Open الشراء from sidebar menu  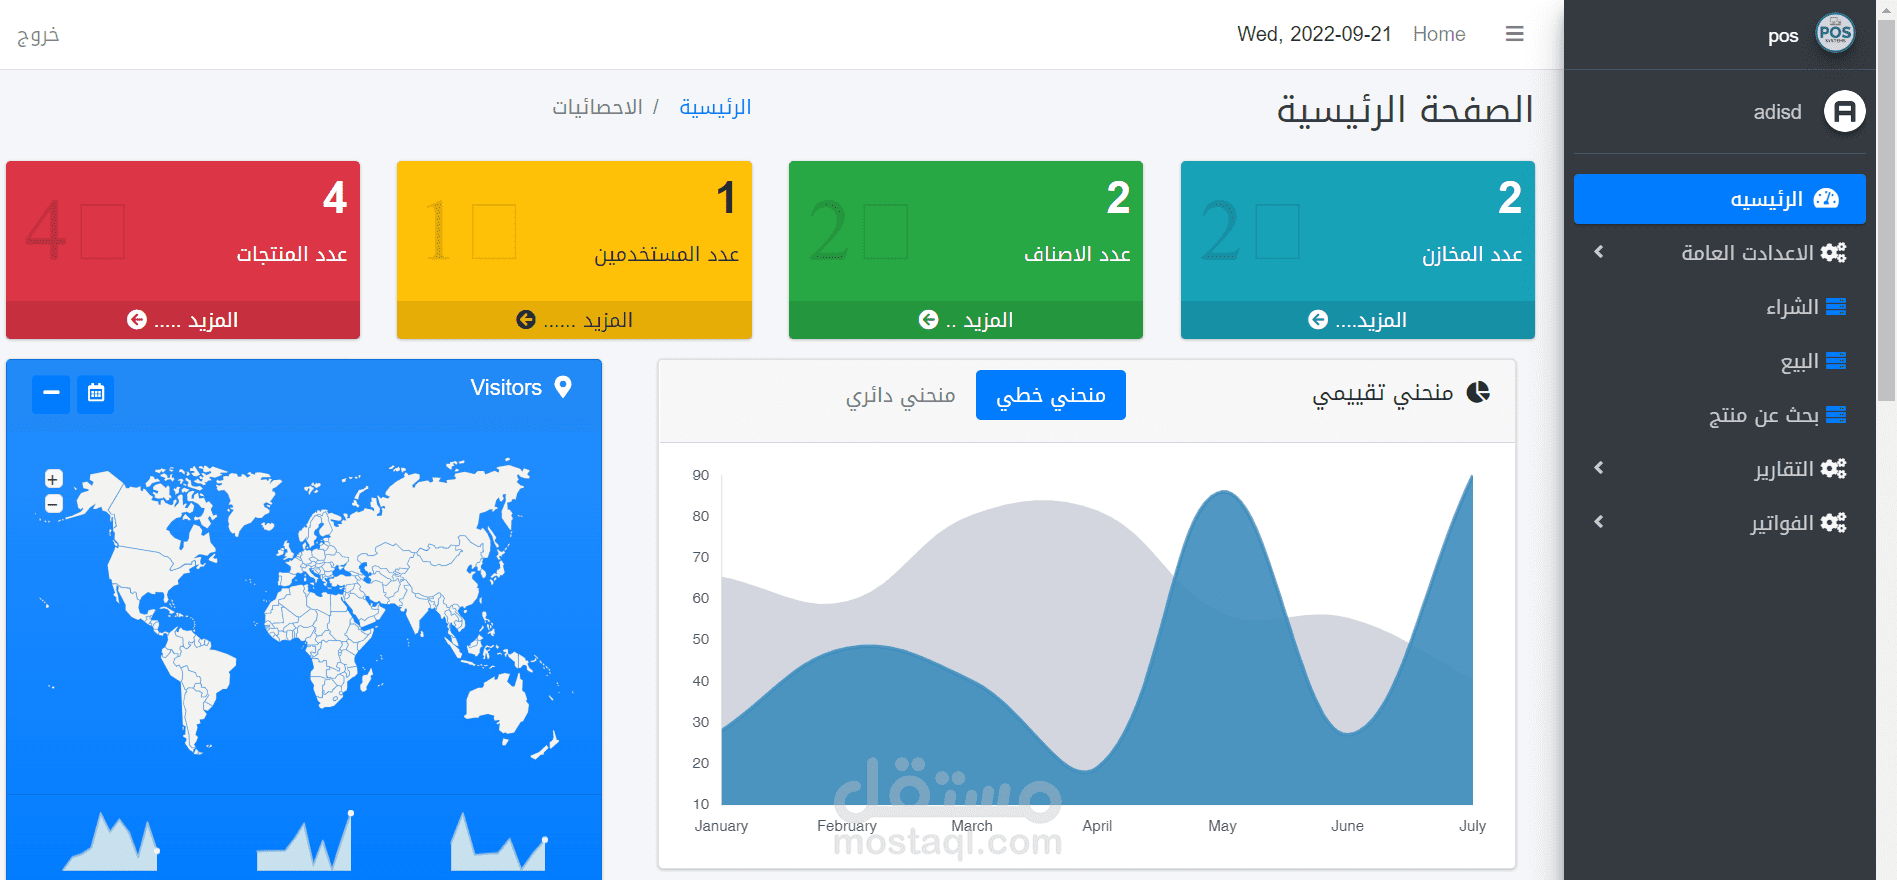(1720, 307)
